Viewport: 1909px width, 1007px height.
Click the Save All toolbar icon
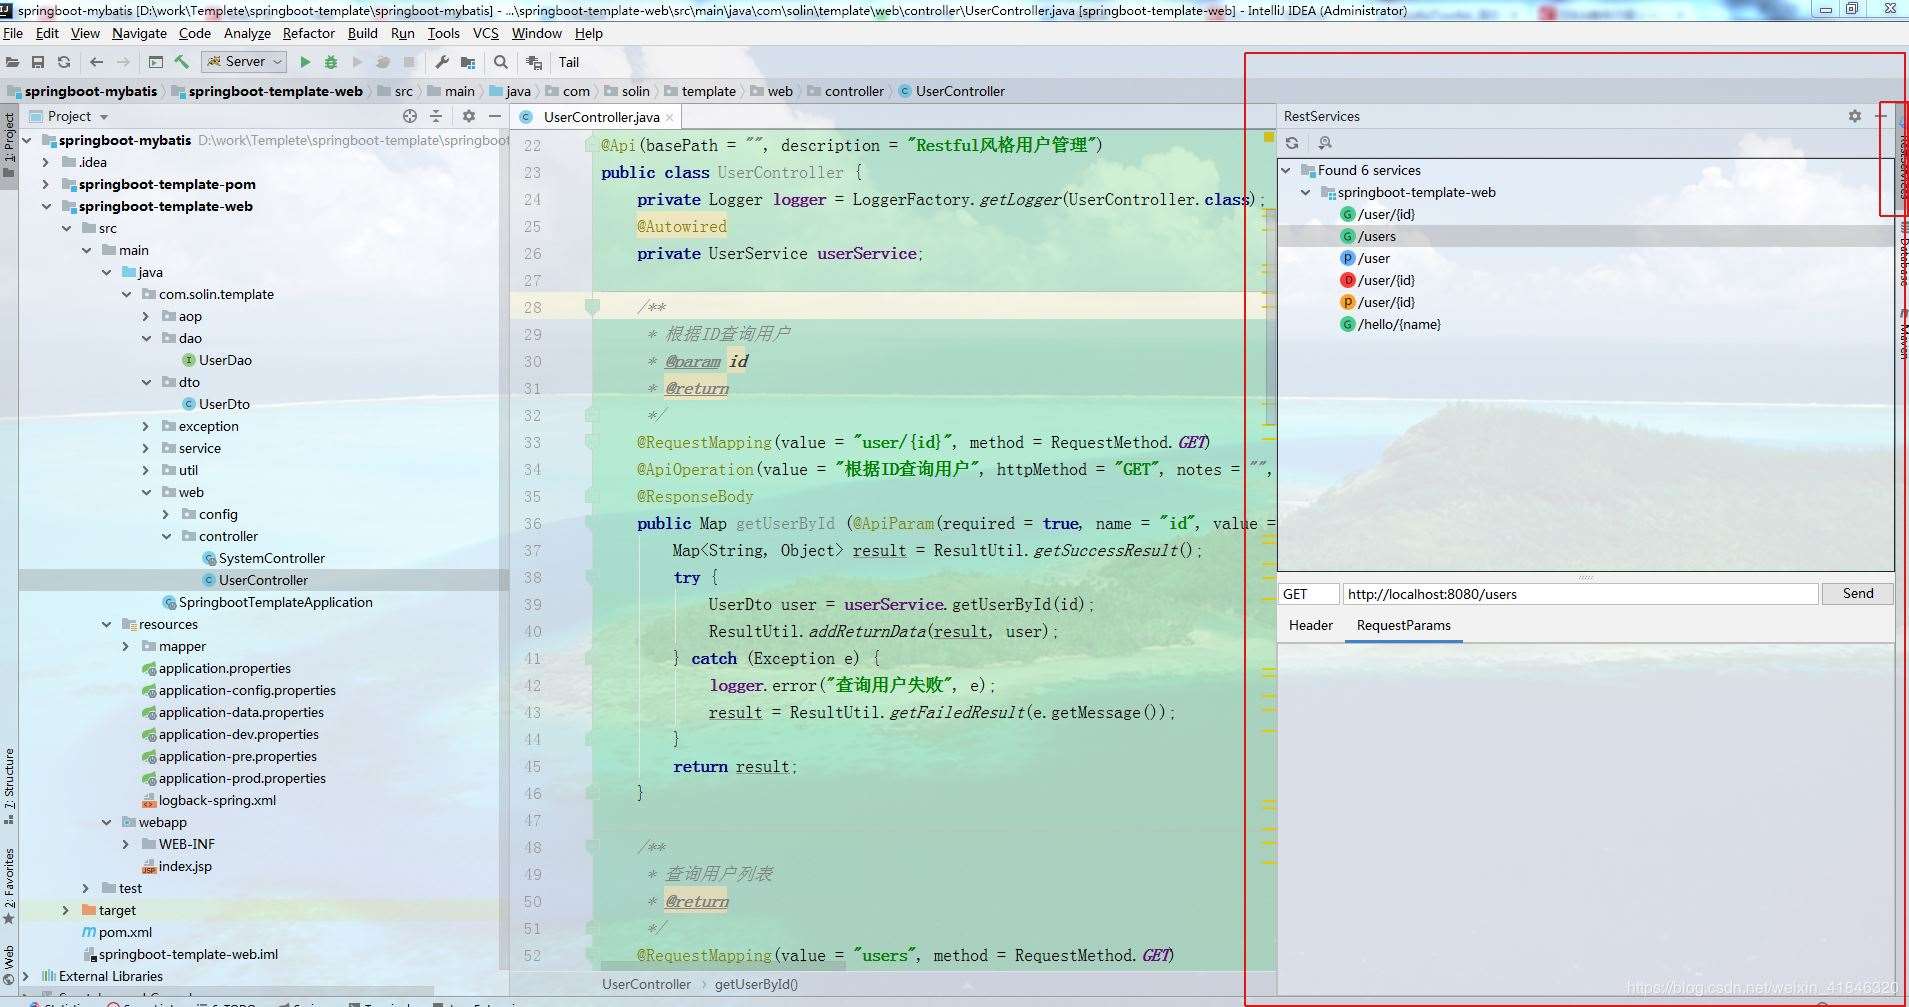[x=38, y=62]
